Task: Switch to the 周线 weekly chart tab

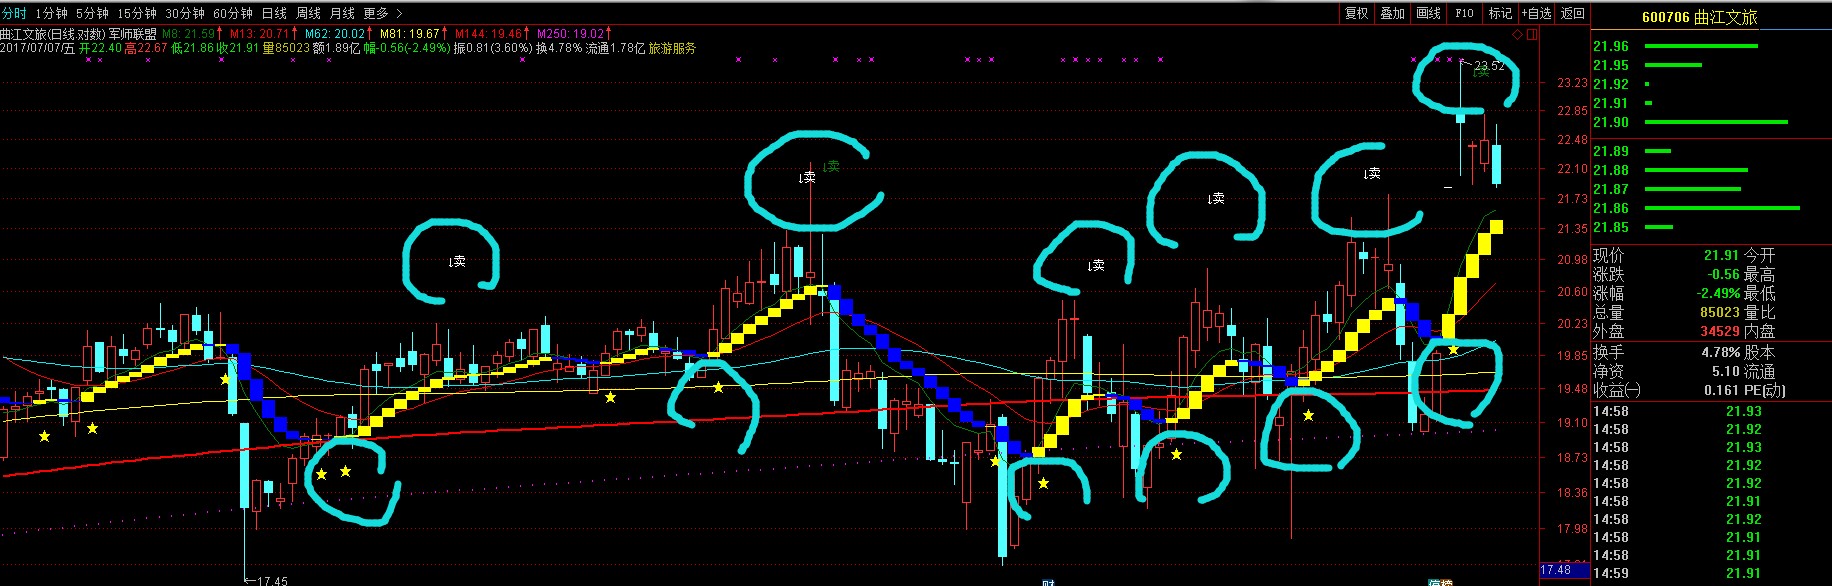Action: click(x=308, y=13)
